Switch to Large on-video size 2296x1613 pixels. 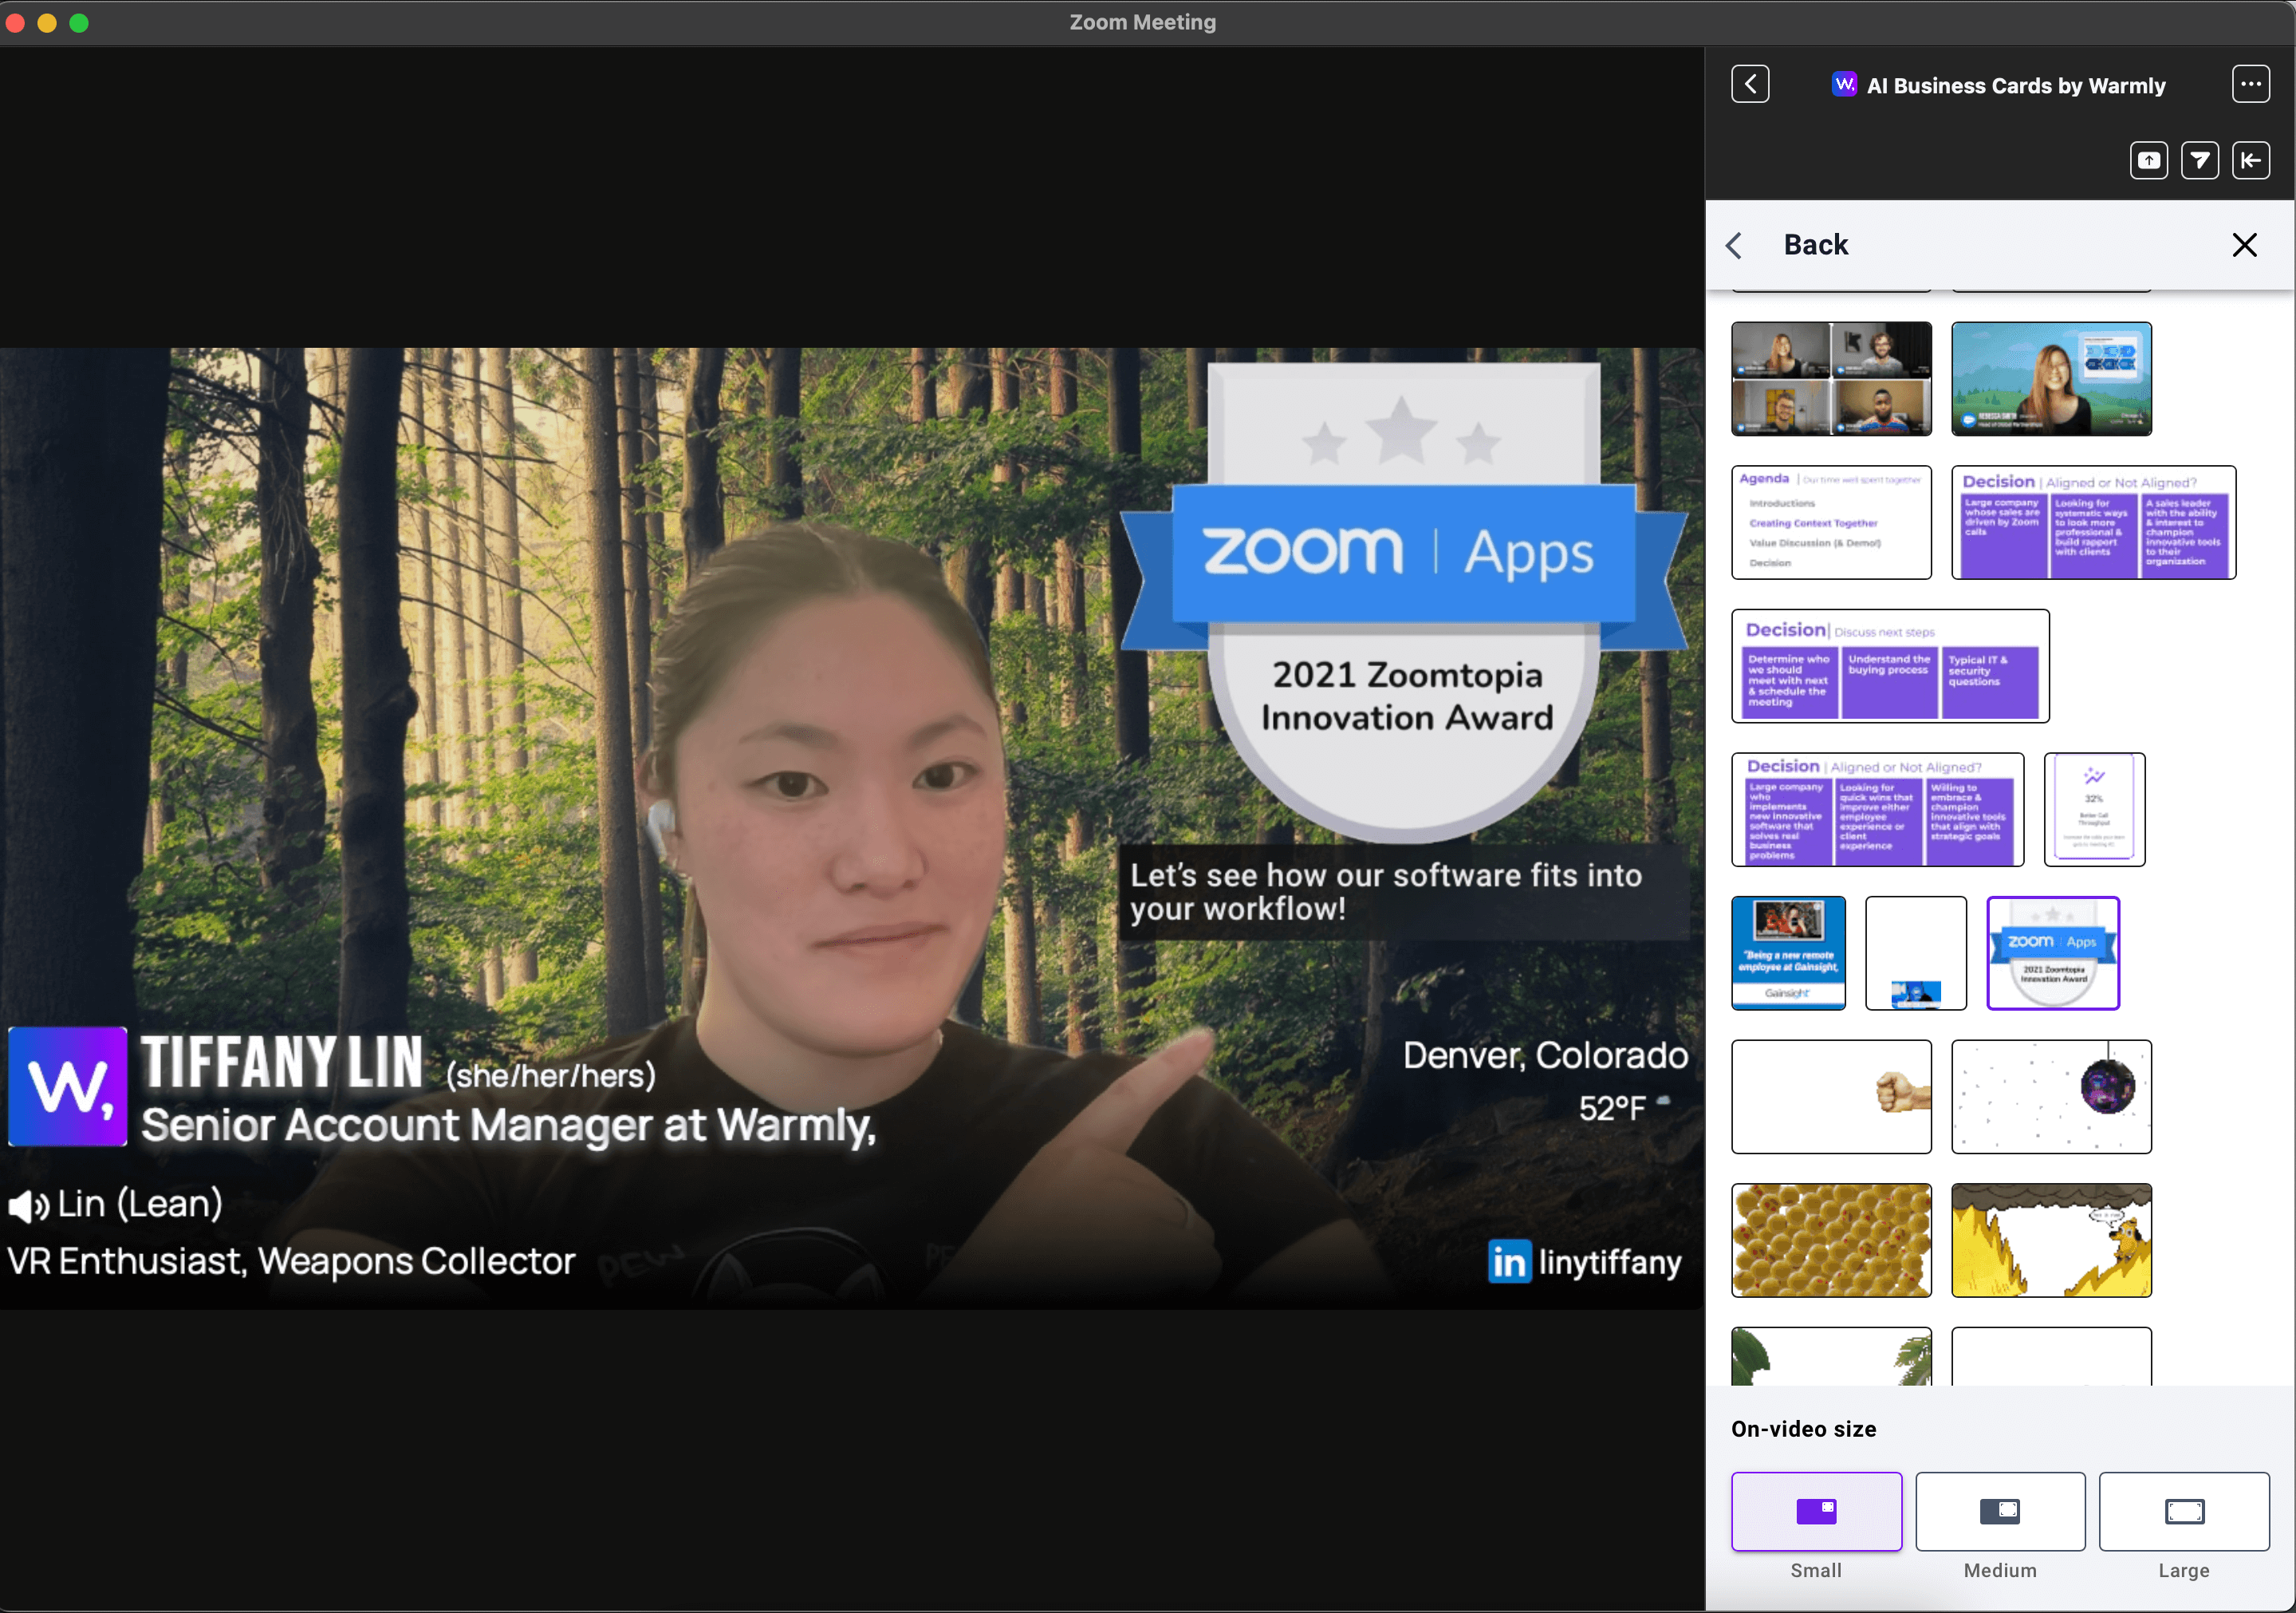pyautogui.click(x=2184, y=1511)
